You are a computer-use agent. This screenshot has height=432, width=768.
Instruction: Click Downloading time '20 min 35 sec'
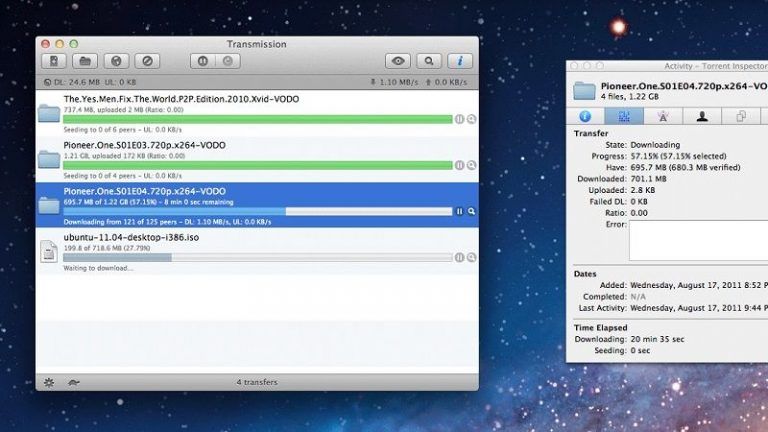[x=657, y=339]
